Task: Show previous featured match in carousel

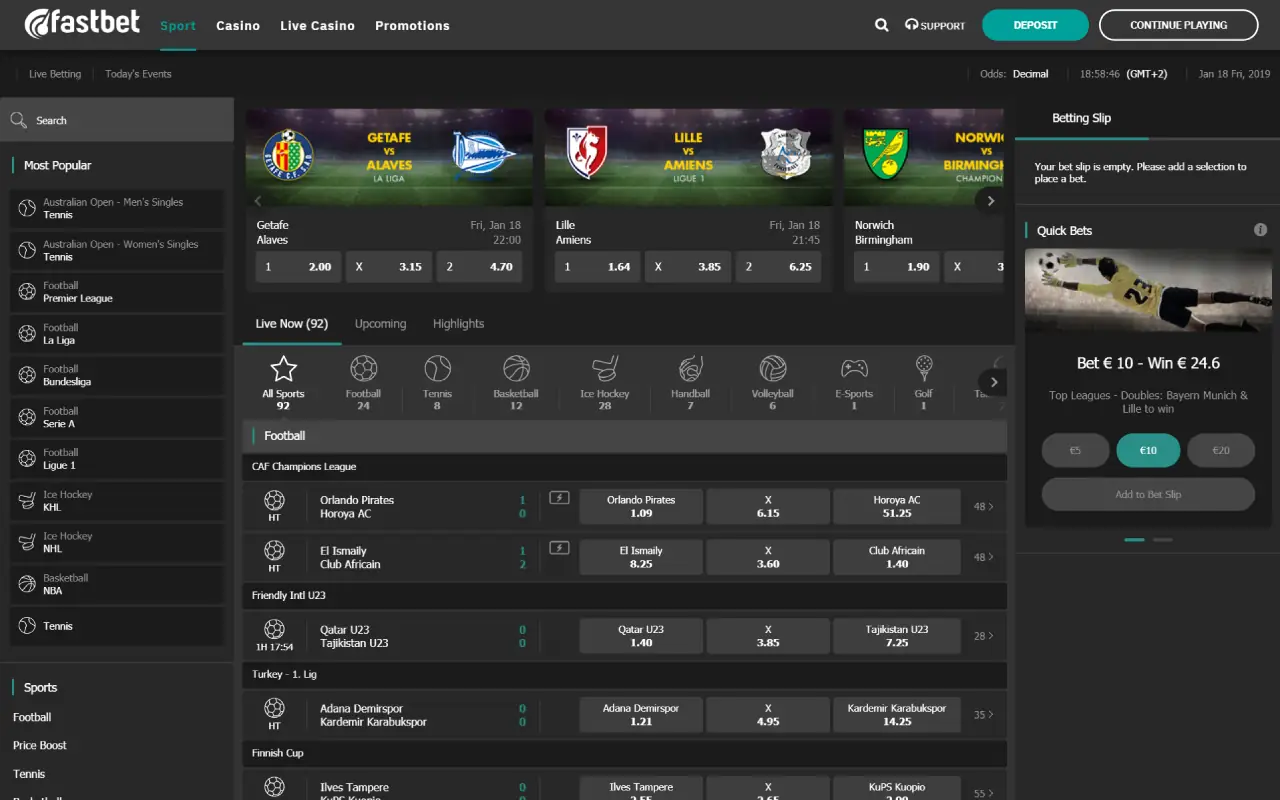Action: point(258,201)
